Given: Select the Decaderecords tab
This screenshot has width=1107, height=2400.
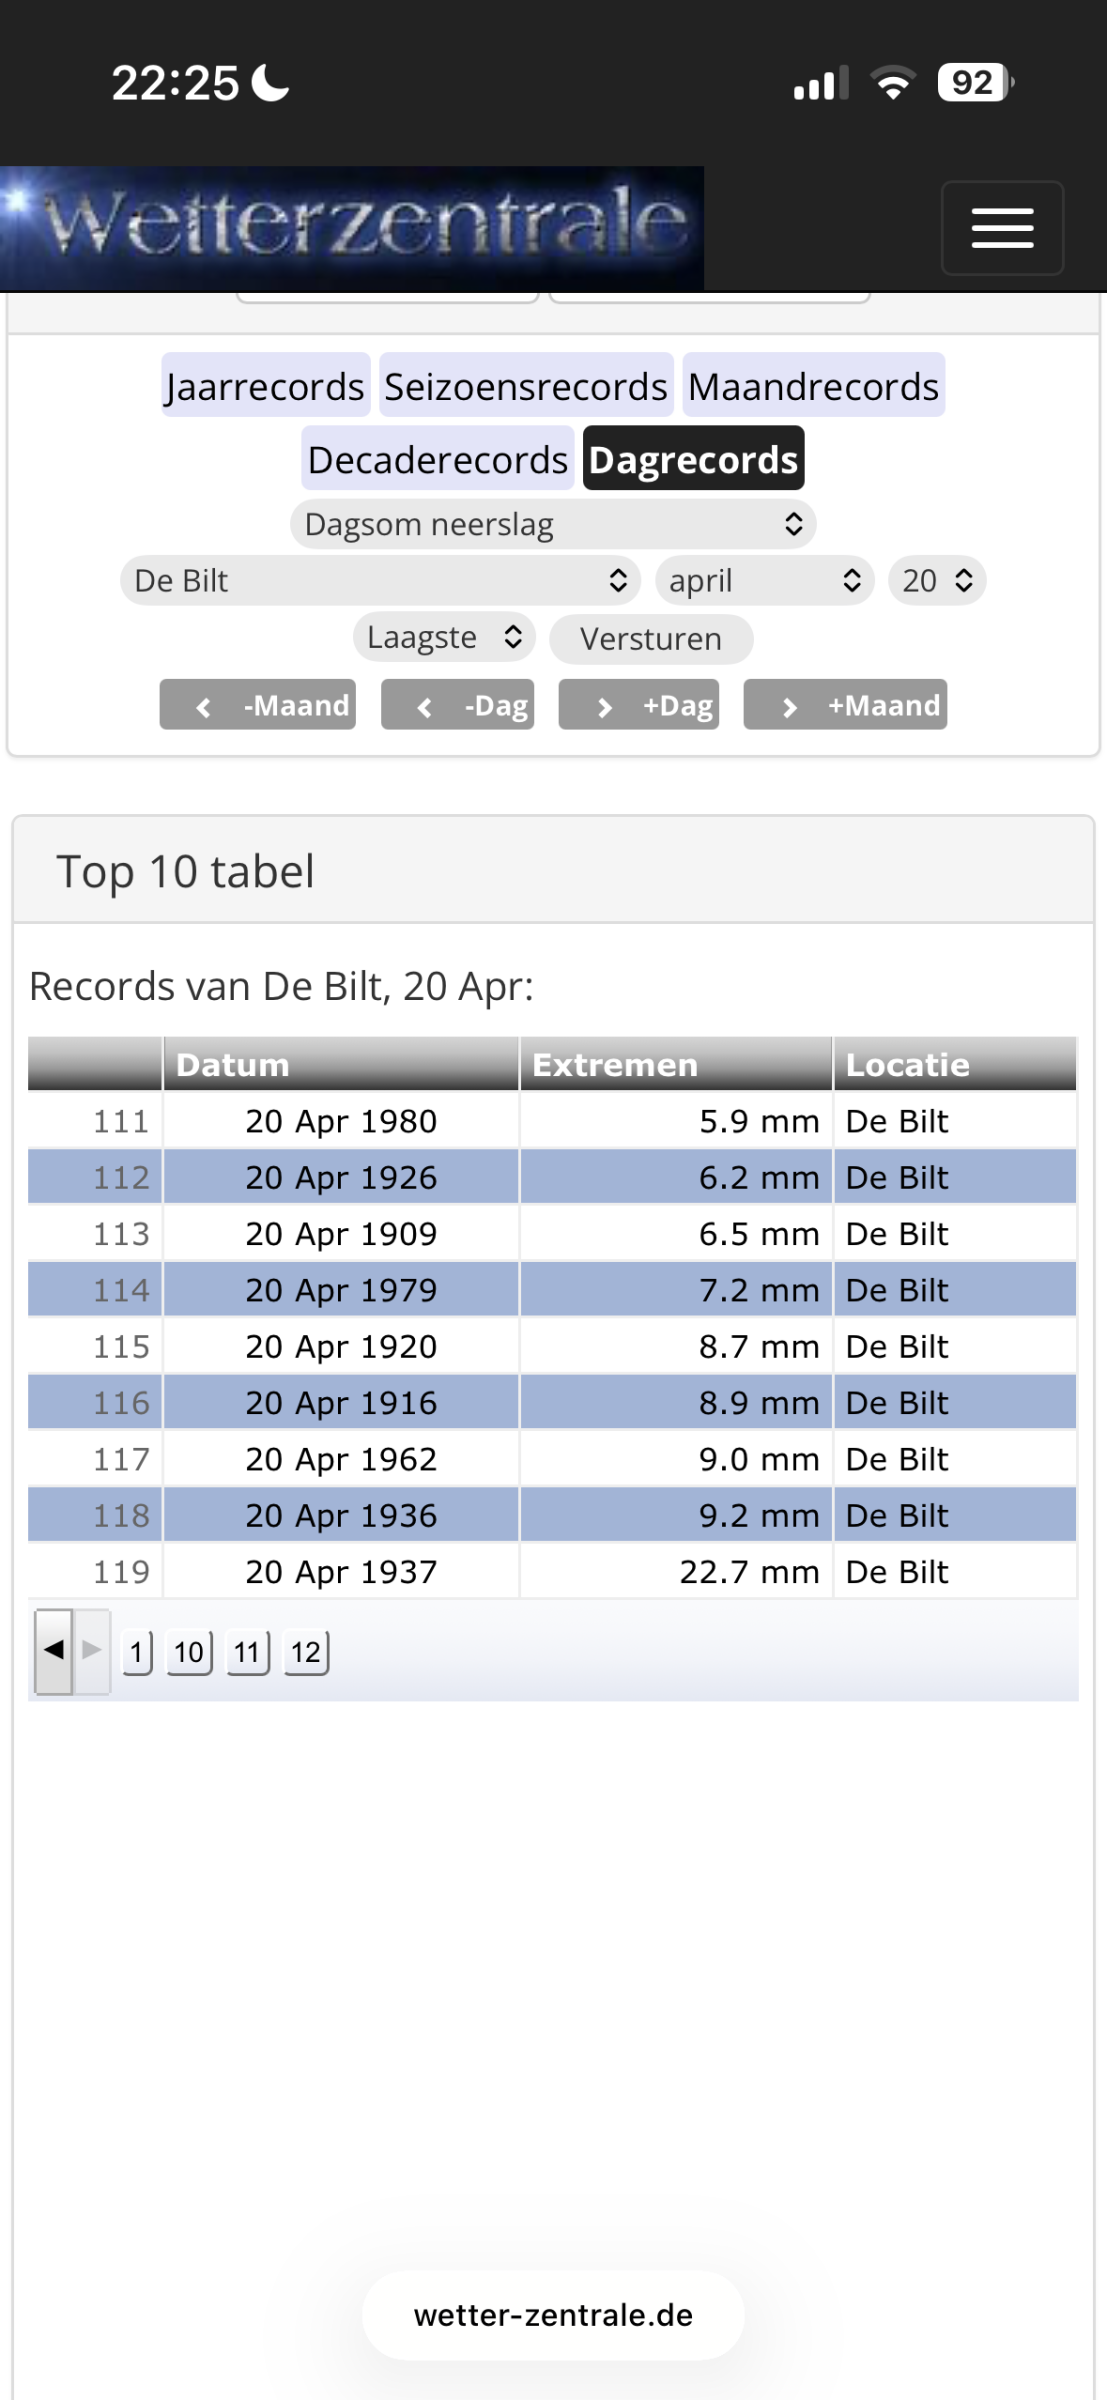Looking at the screenshot, I should [438, 459].
